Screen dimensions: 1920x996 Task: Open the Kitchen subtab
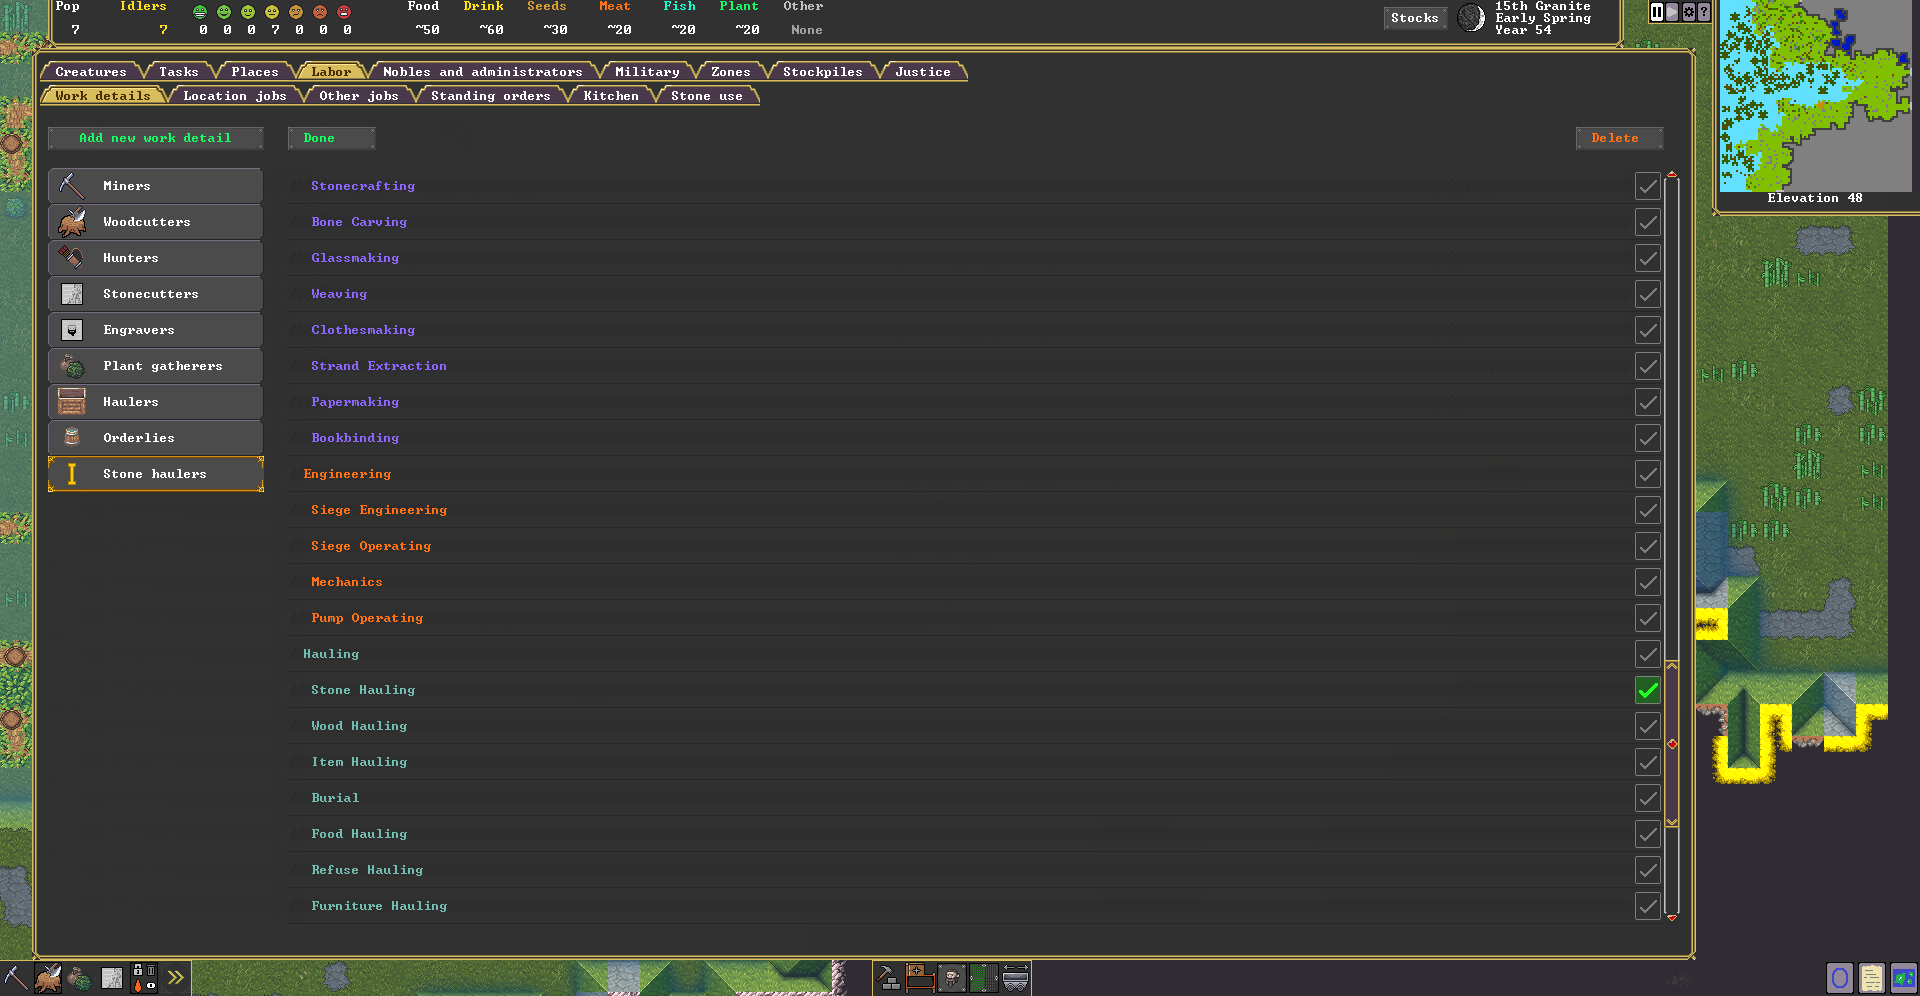pyautogui.click(x=611, y=96)
